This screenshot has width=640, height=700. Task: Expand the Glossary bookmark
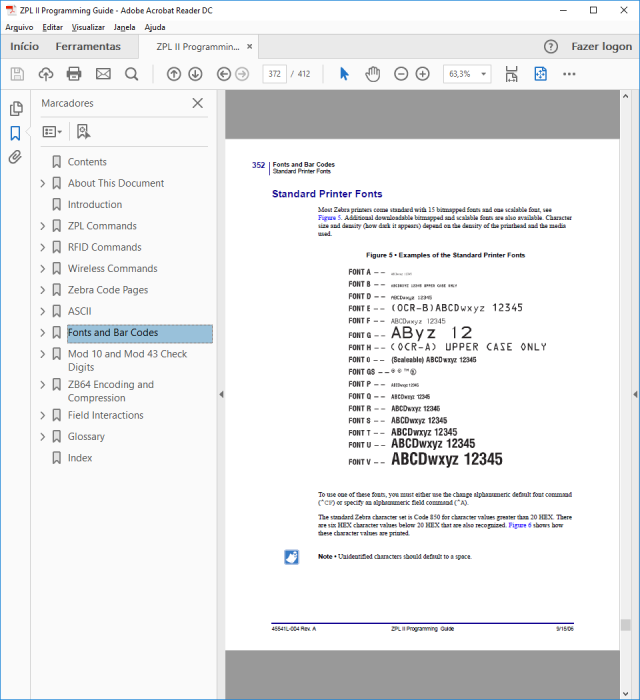[x=43, y=437]
